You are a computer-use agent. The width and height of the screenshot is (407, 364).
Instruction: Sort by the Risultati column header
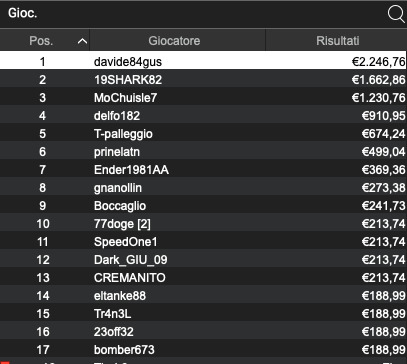click(x=336, y=41)
